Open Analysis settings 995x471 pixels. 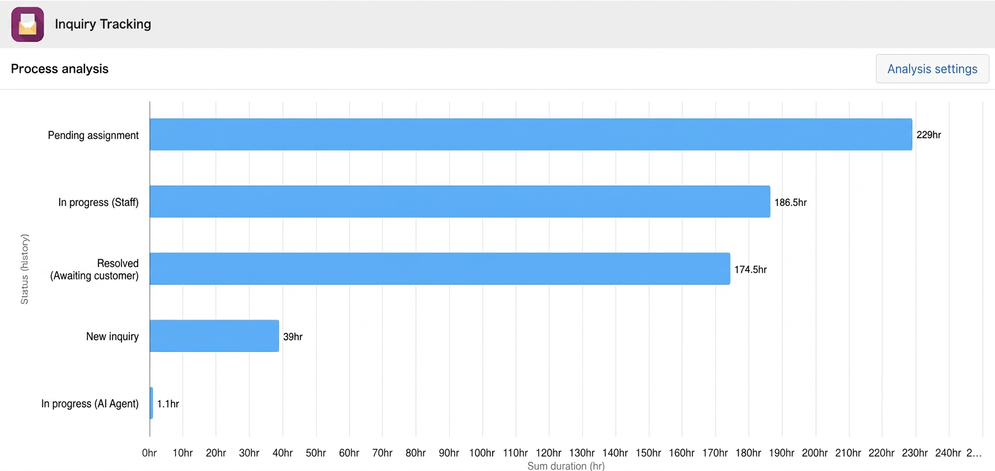tap(932, 69)
